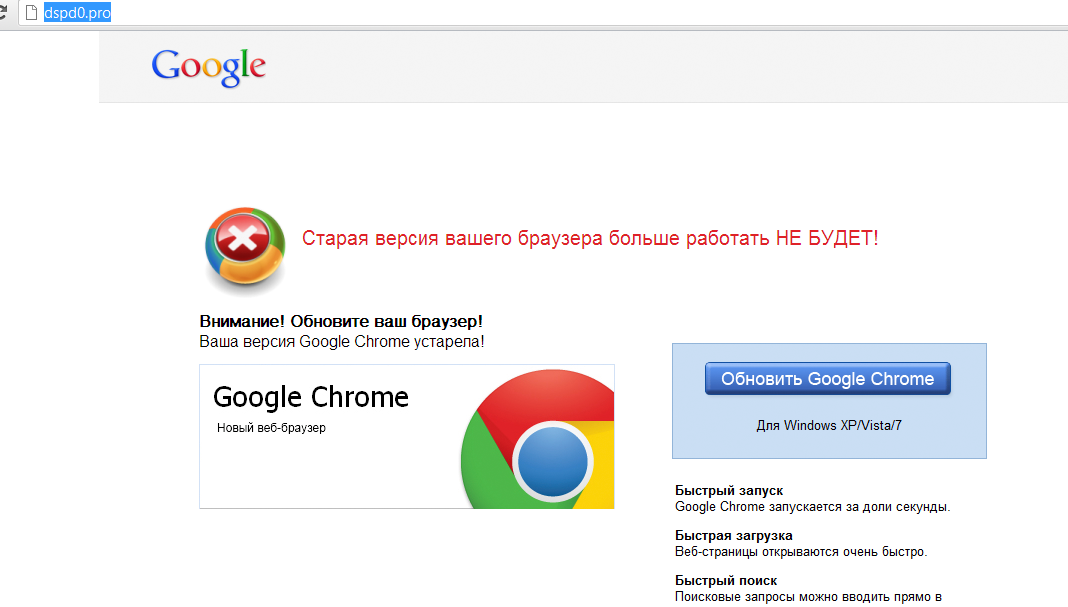Image resolution: width=1068 pixels, height=607 pixels.
Task: Click the large Chrome logo in banner
Action: (x=538, y=439)
